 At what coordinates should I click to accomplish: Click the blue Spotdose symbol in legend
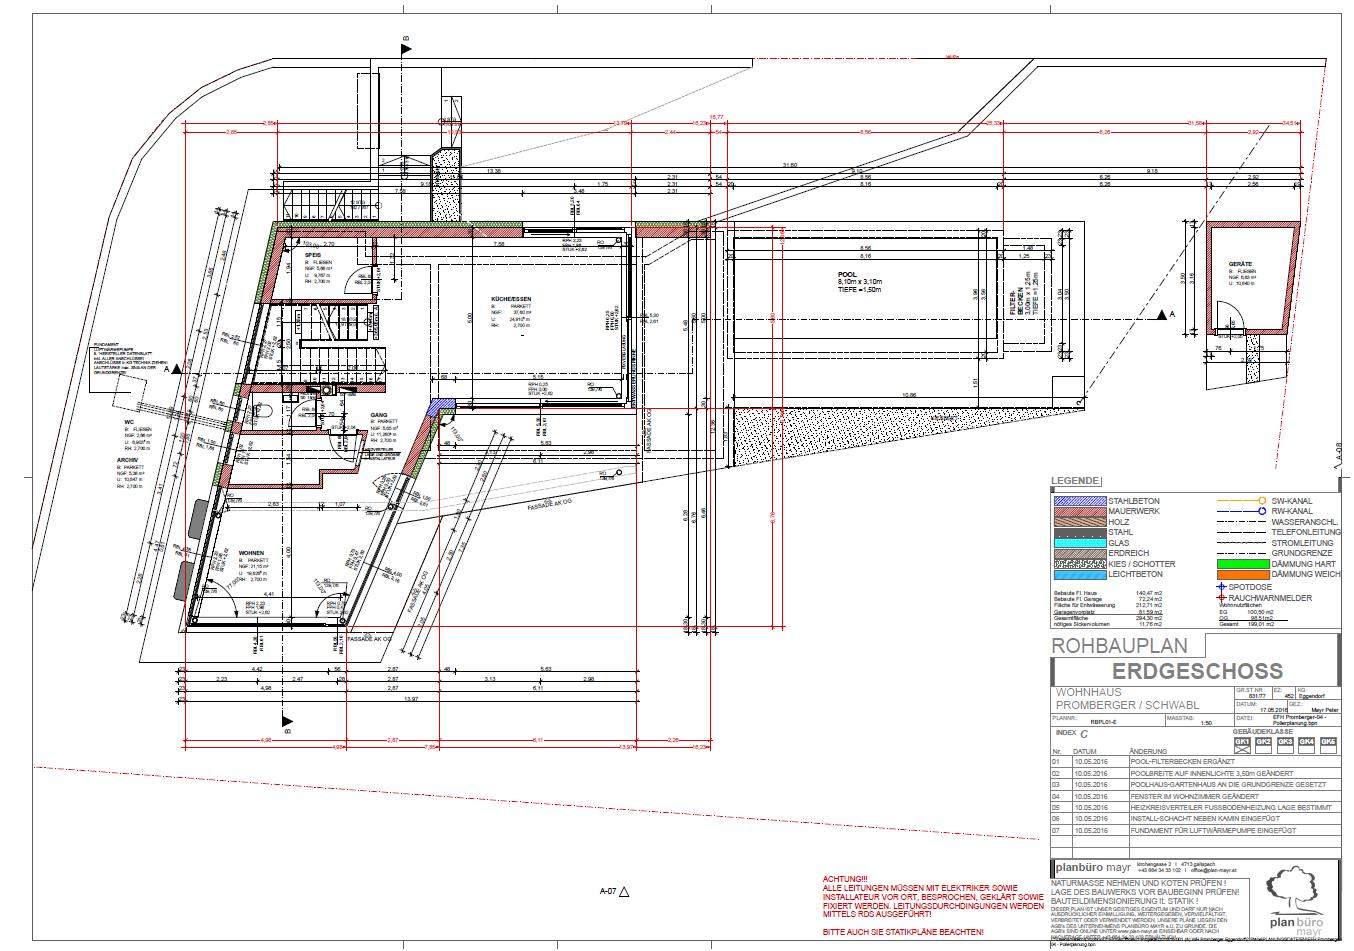click(1222, 585)
